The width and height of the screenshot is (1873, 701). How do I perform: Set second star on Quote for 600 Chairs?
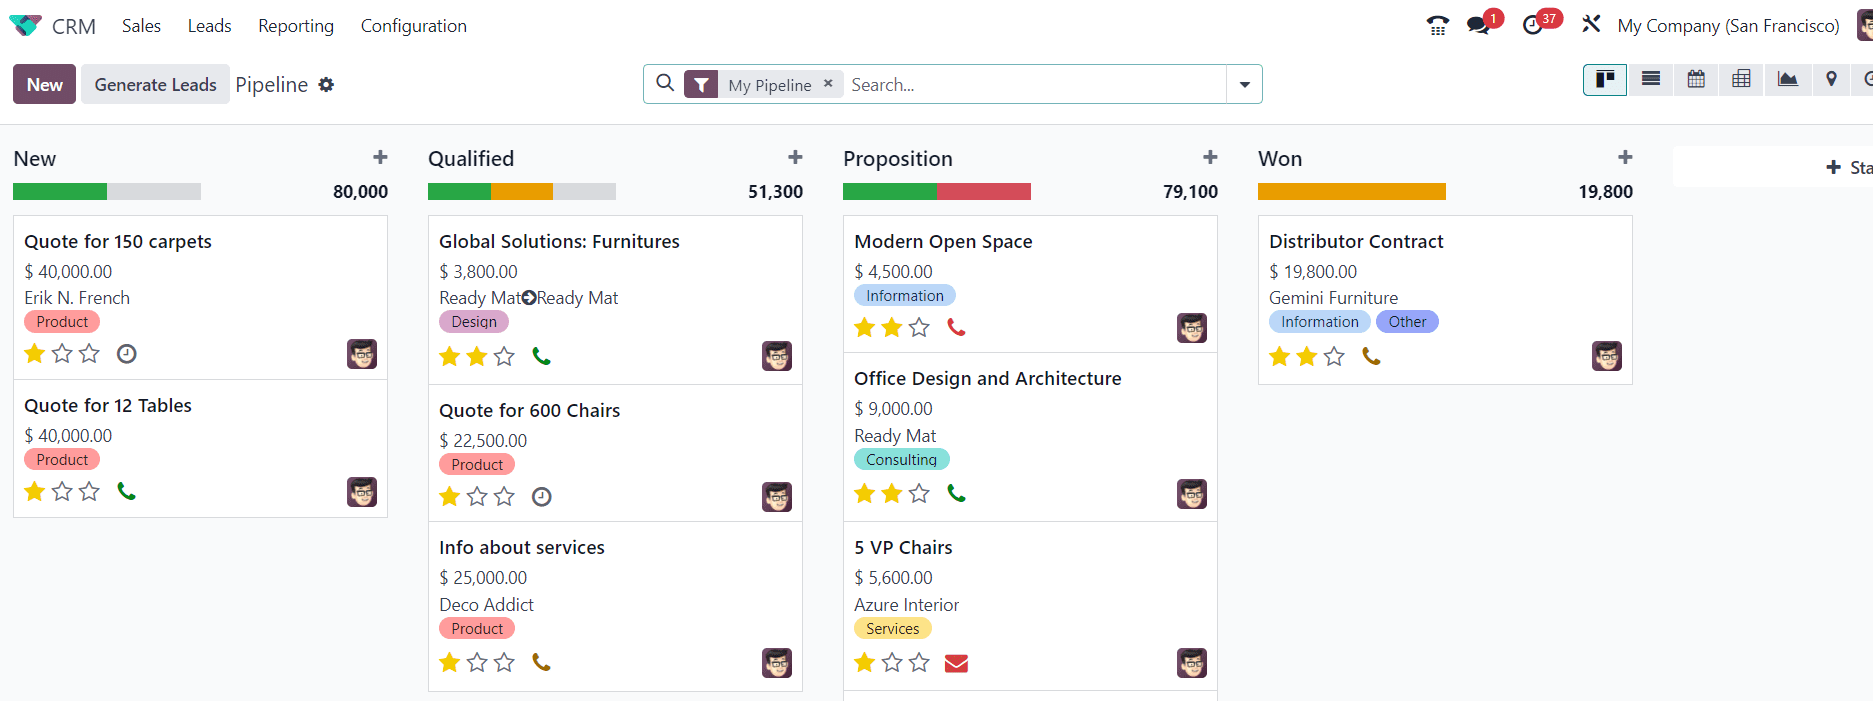(x=477, y=496)
